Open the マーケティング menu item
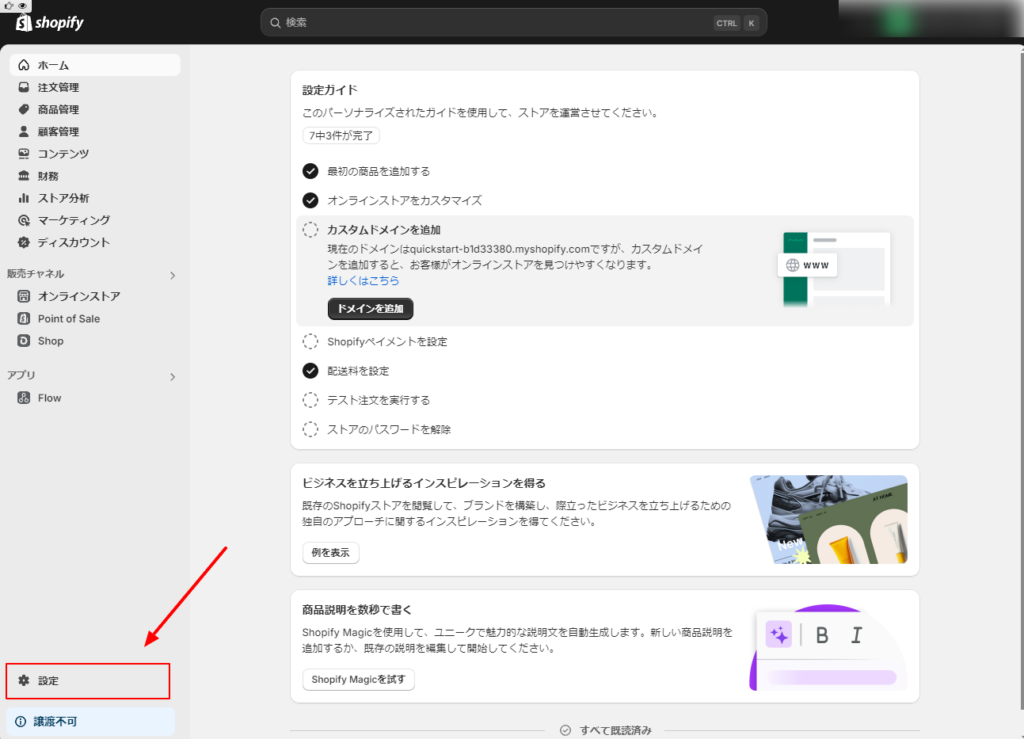Image resolution: width=1024 pixels, height=739 pixels. 95,221
